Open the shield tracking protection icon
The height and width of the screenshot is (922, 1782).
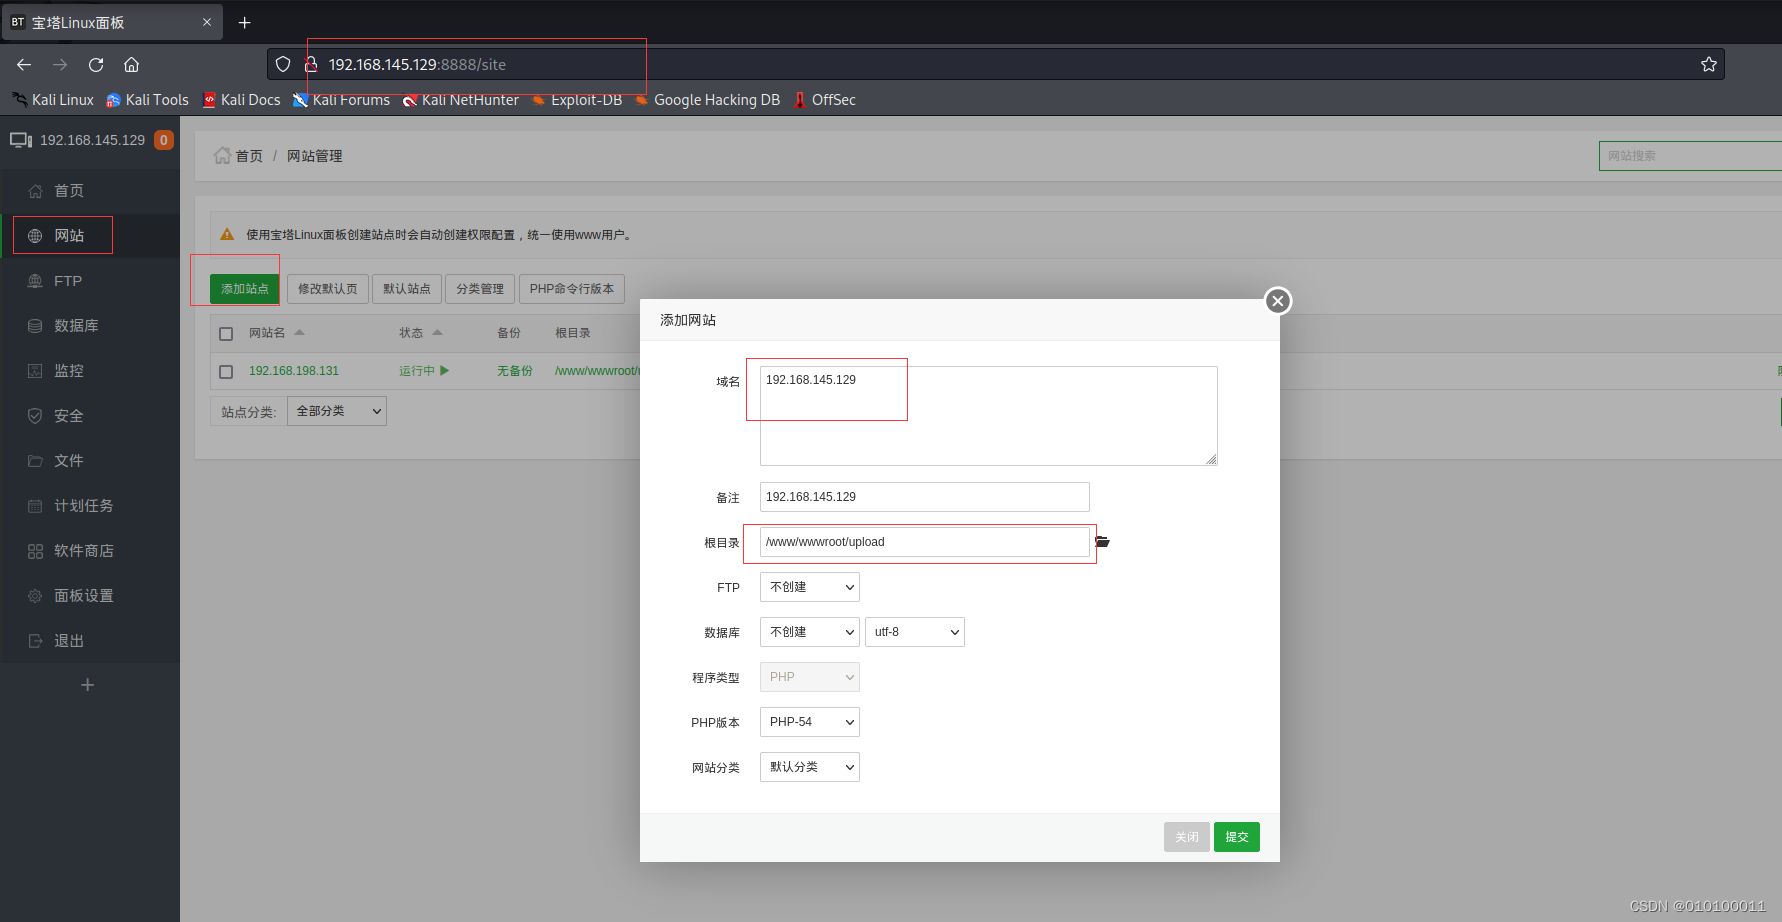pos(283,64)
